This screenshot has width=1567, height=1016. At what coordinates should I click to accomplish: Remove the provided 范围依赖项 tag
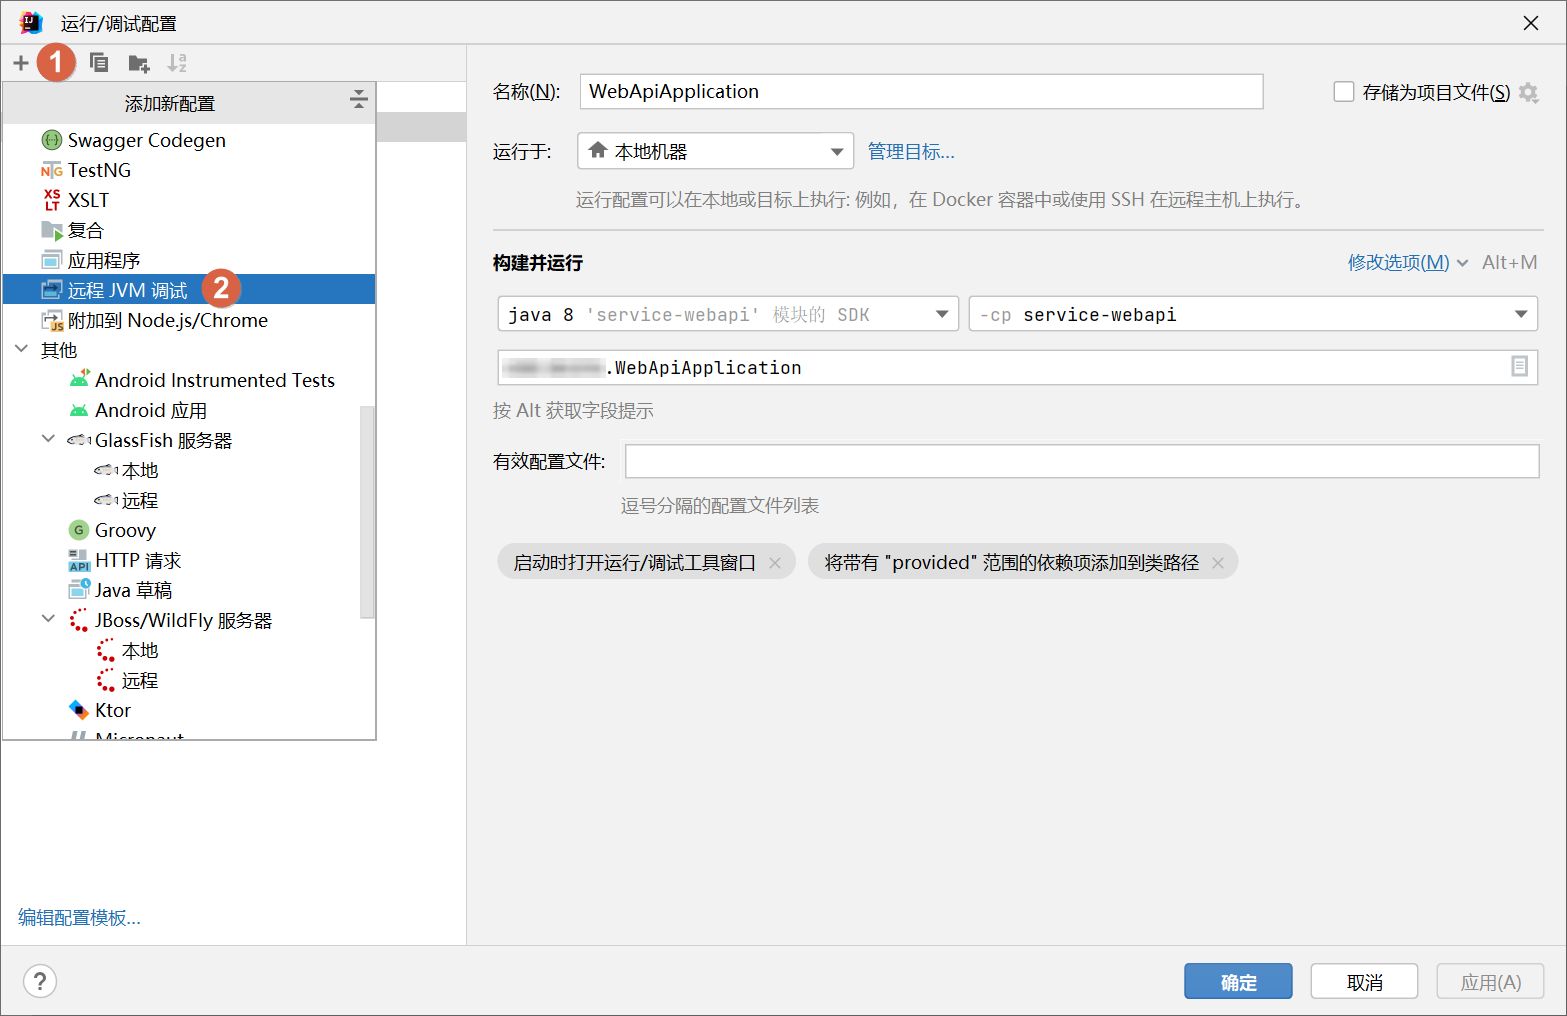point(1218,563)
